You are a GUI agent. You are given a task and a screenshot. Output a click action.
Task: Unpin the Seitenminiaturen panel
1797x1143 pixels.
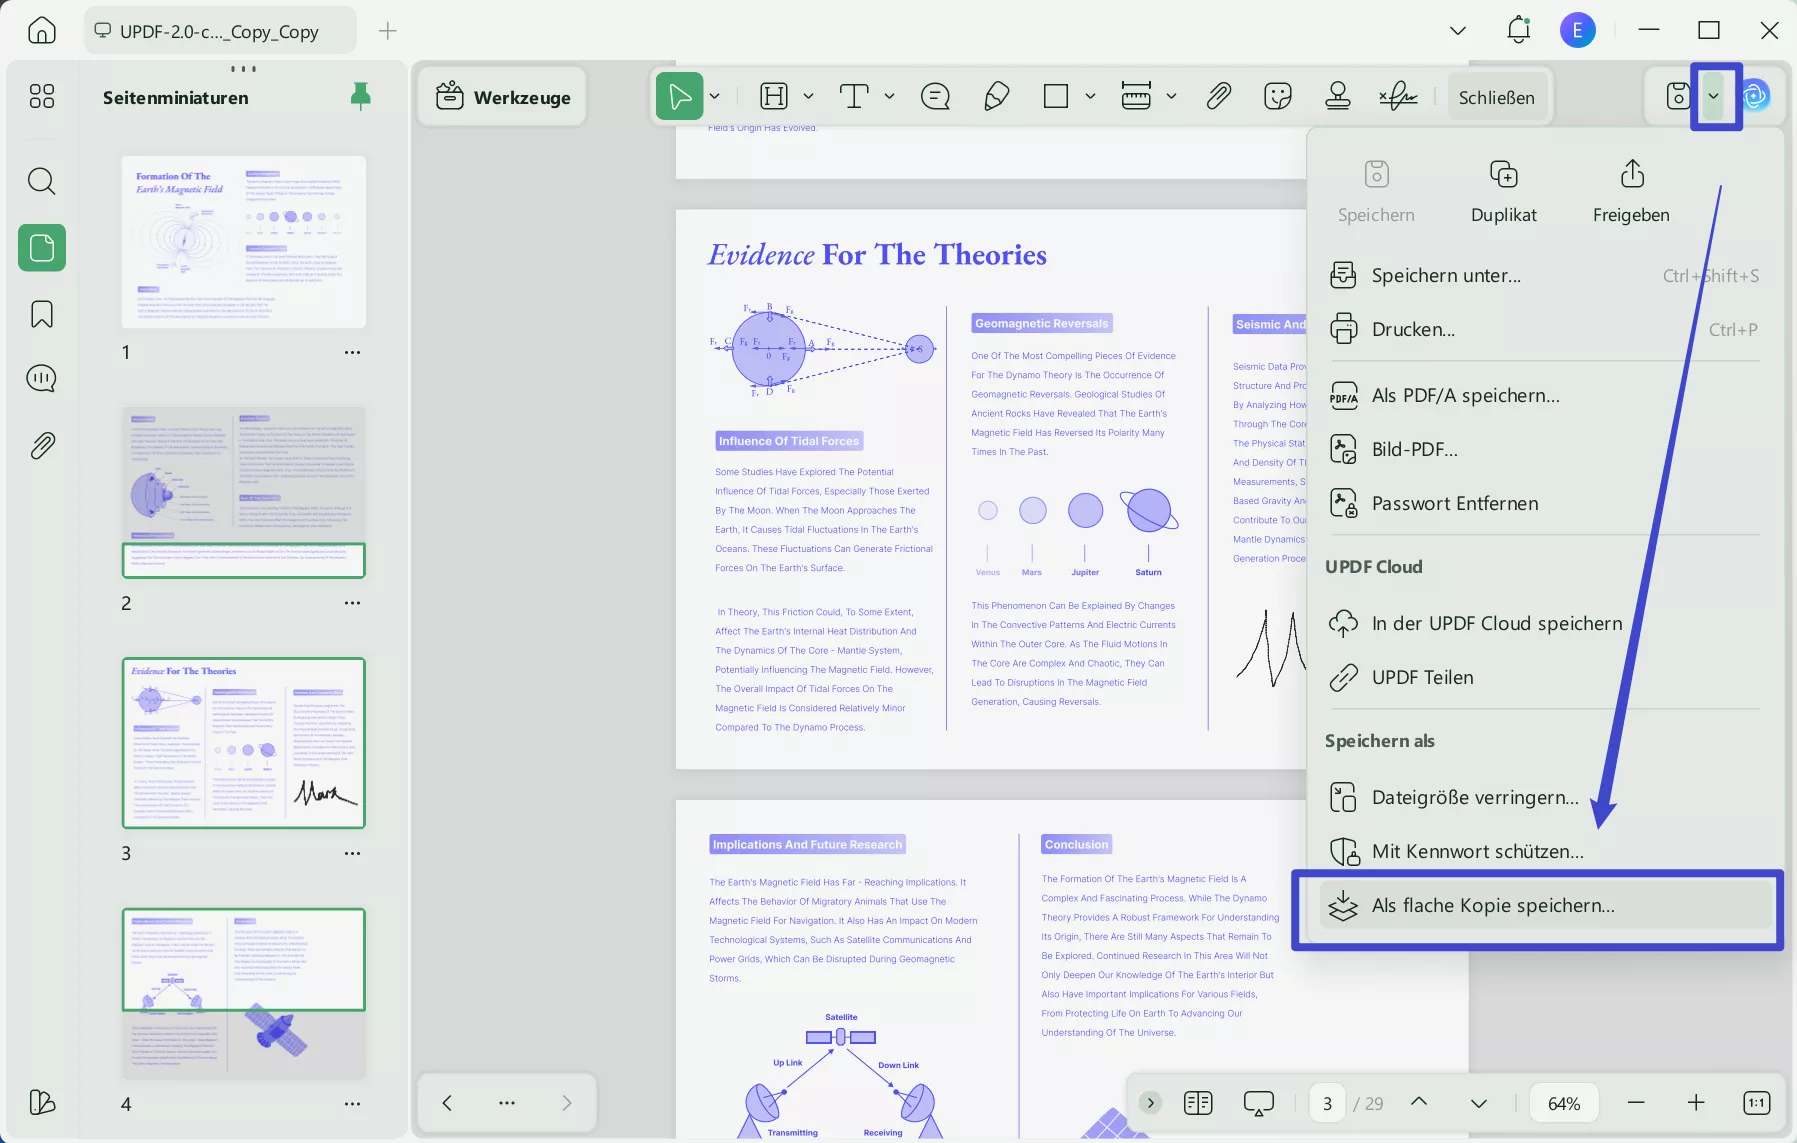(x=360, y=96)
